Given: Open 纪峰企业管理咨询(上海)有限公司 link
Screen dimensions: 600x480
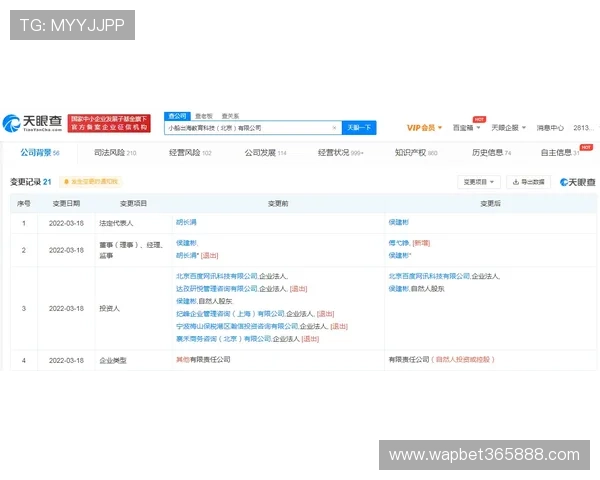Looking at the screenshot, I should (230, 314).
